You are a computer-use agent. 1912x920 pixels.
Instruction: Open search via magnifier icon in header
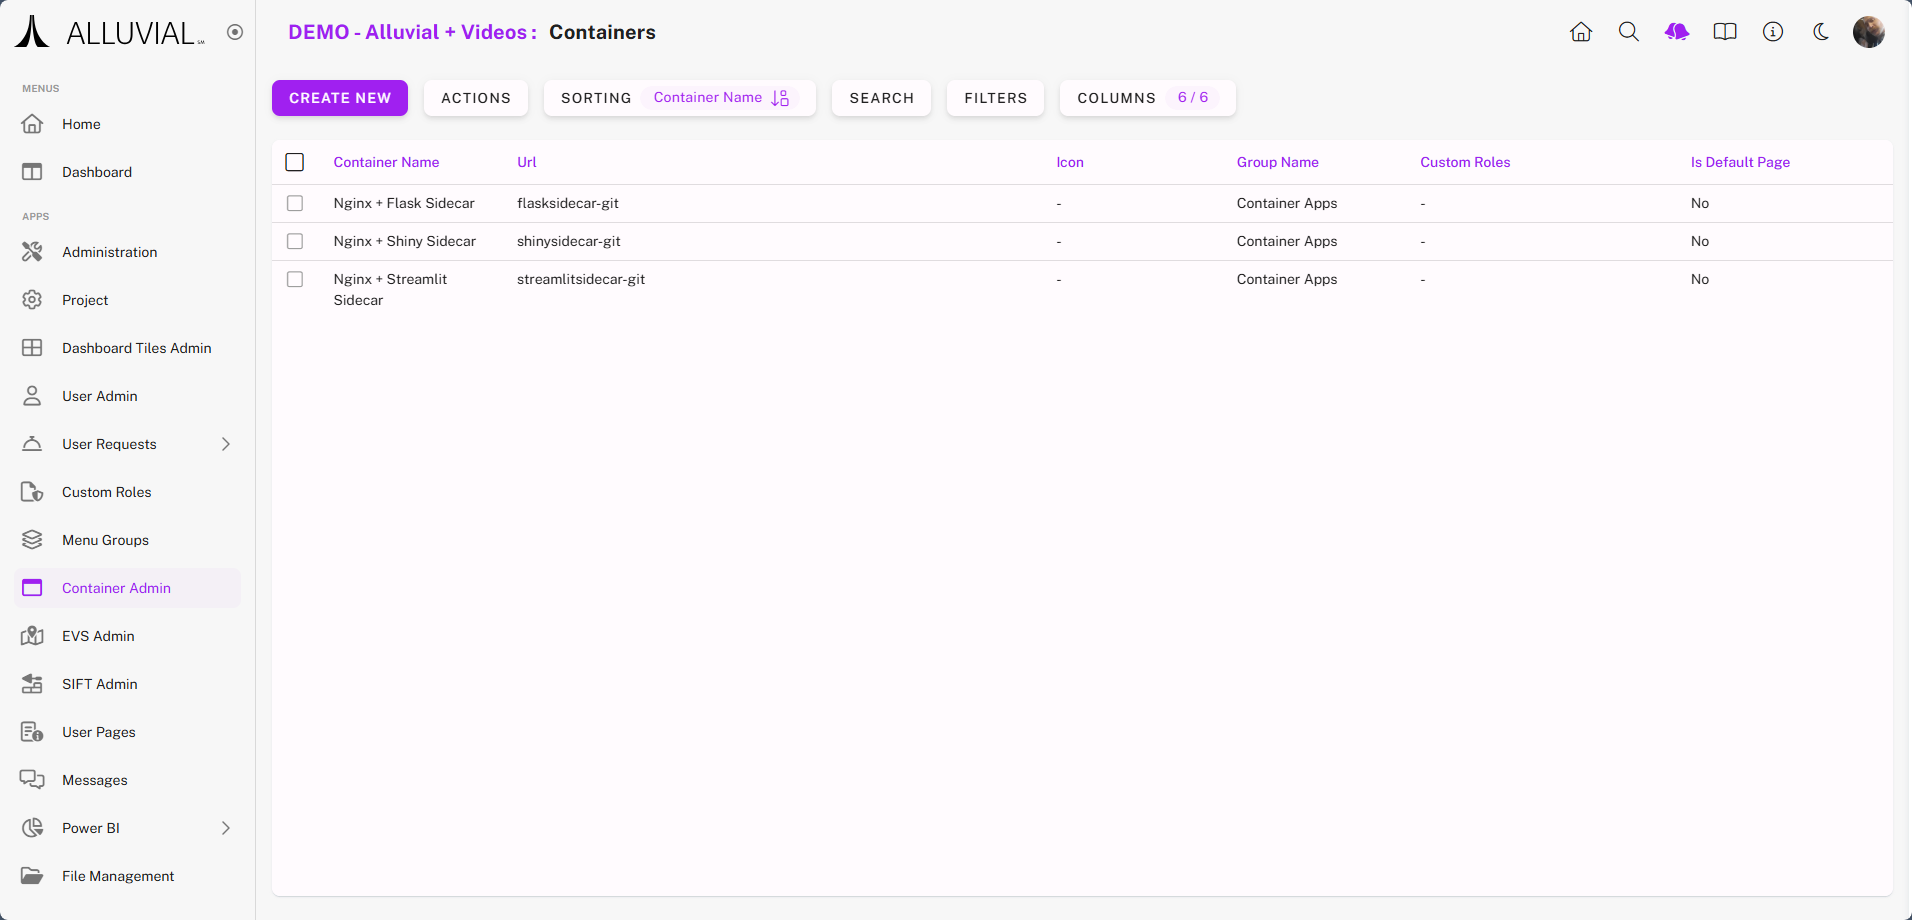(x=1629, y=32)
